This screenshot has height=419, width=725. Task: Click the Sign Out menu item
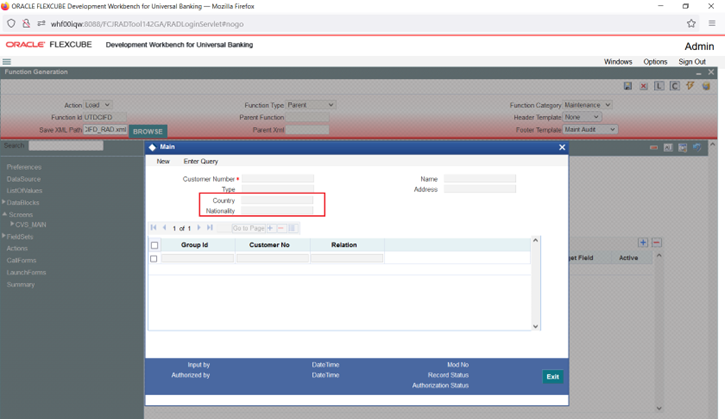point(692,62)
